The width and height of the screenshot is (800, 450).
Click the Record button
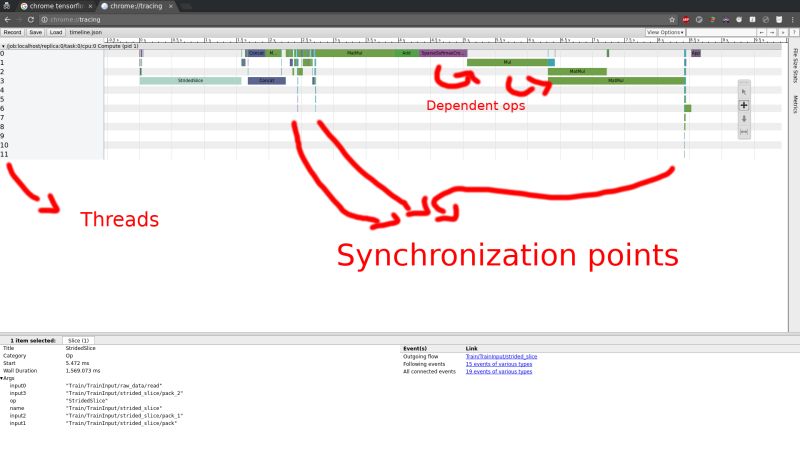(12, 32)
